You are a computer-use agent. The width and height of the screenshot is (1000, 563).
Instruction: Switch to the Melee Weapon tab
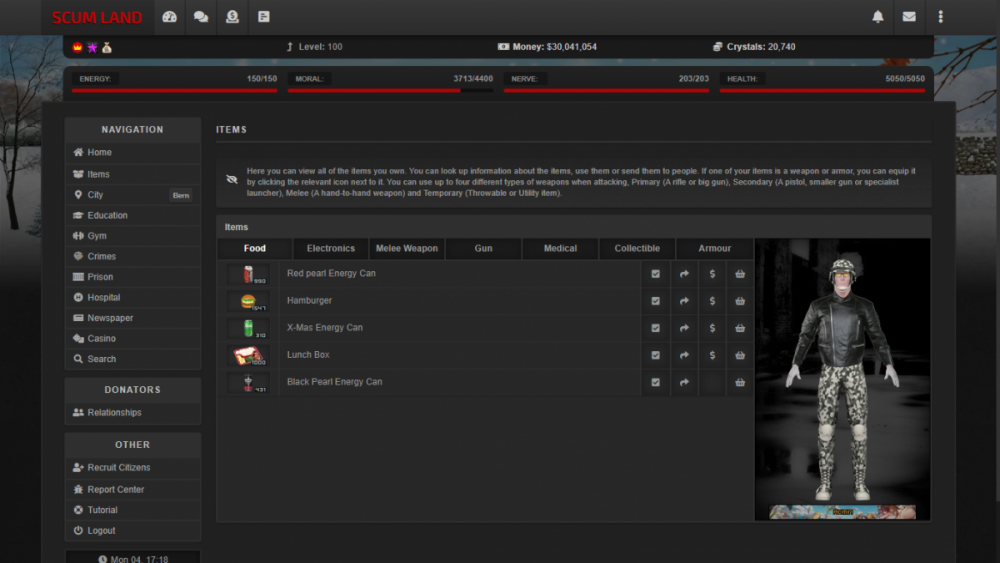click(x=407, y=249)
